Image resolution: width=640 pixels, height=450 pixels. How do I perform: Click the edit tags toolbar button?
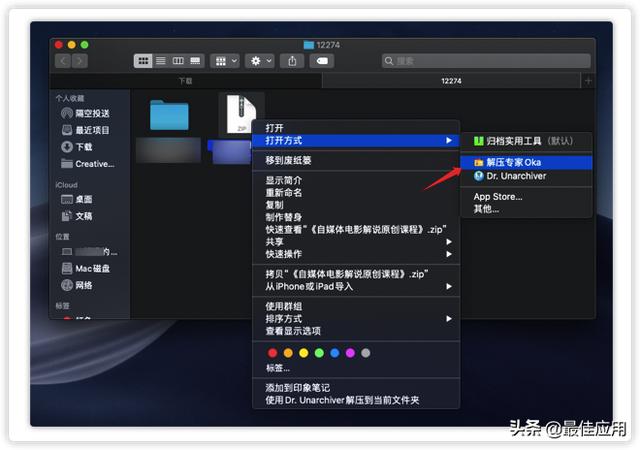pyautogui.click(x=322, y=61)
